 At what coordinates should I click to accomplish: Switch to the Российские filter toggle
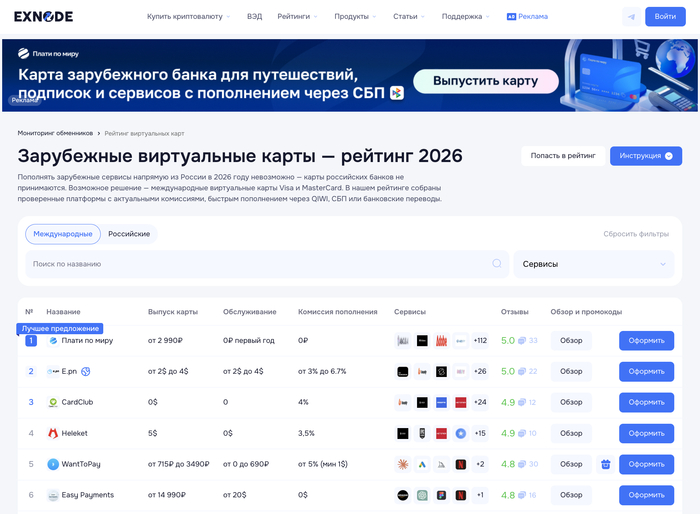pyautogui.click(x=129, y=234)
